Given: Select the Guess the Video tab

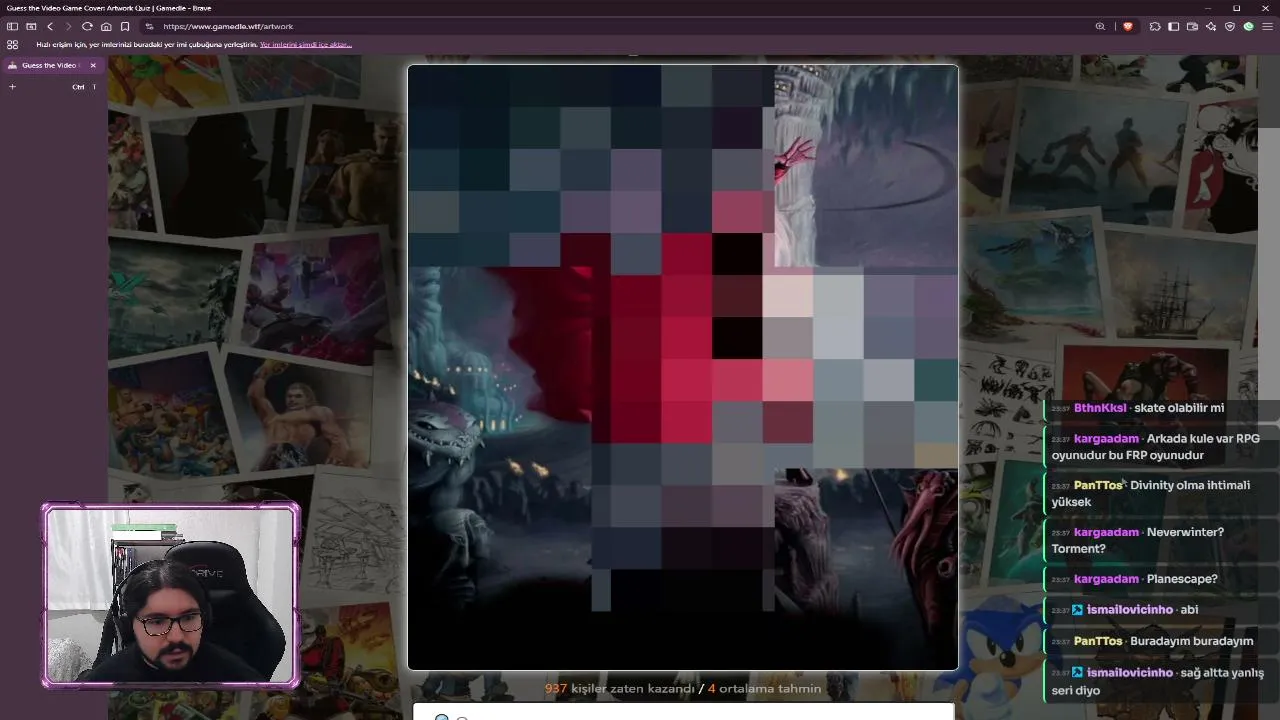Looking at the screenshot, I should click(x=52, y=65).
